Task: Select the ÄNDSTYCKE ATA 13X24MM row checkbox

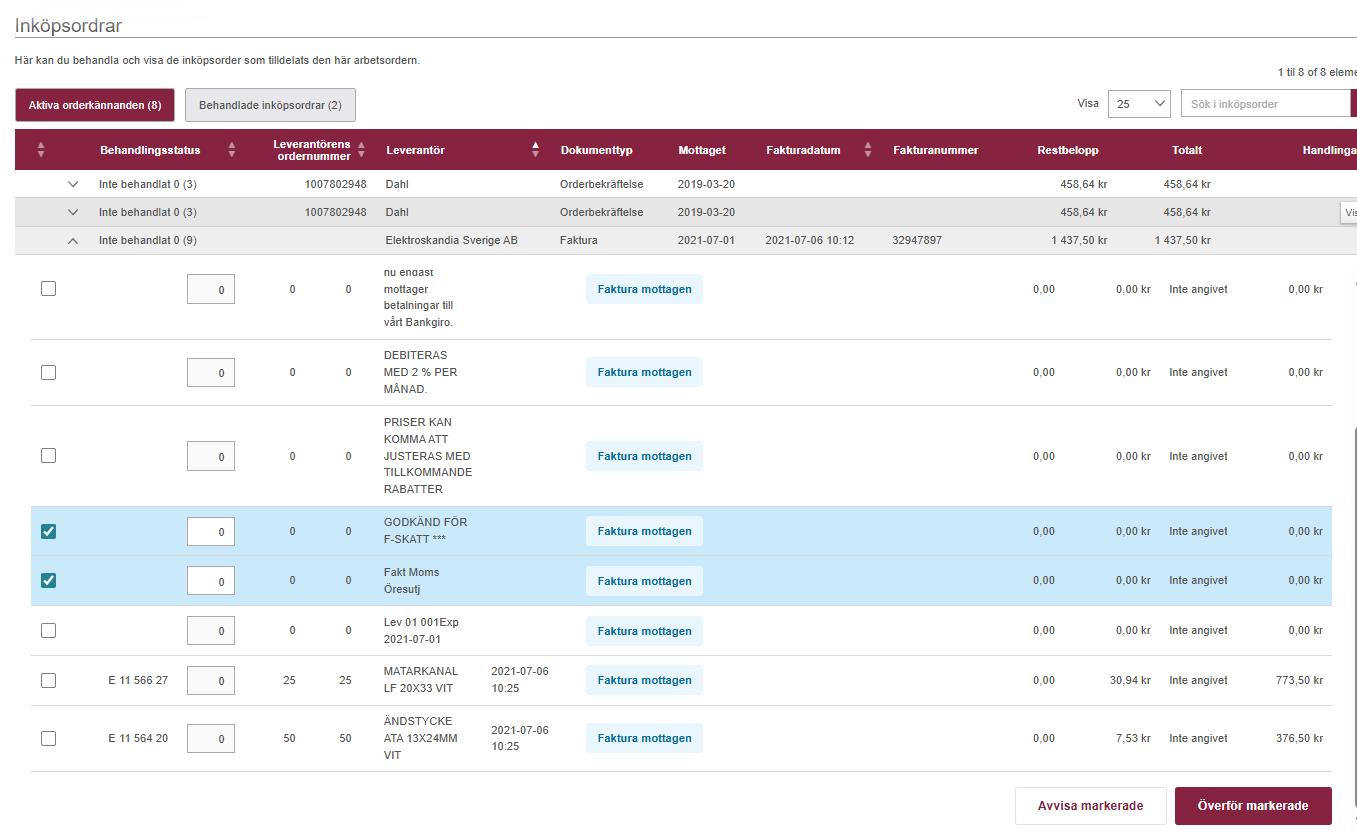Action: click(48, 738)
